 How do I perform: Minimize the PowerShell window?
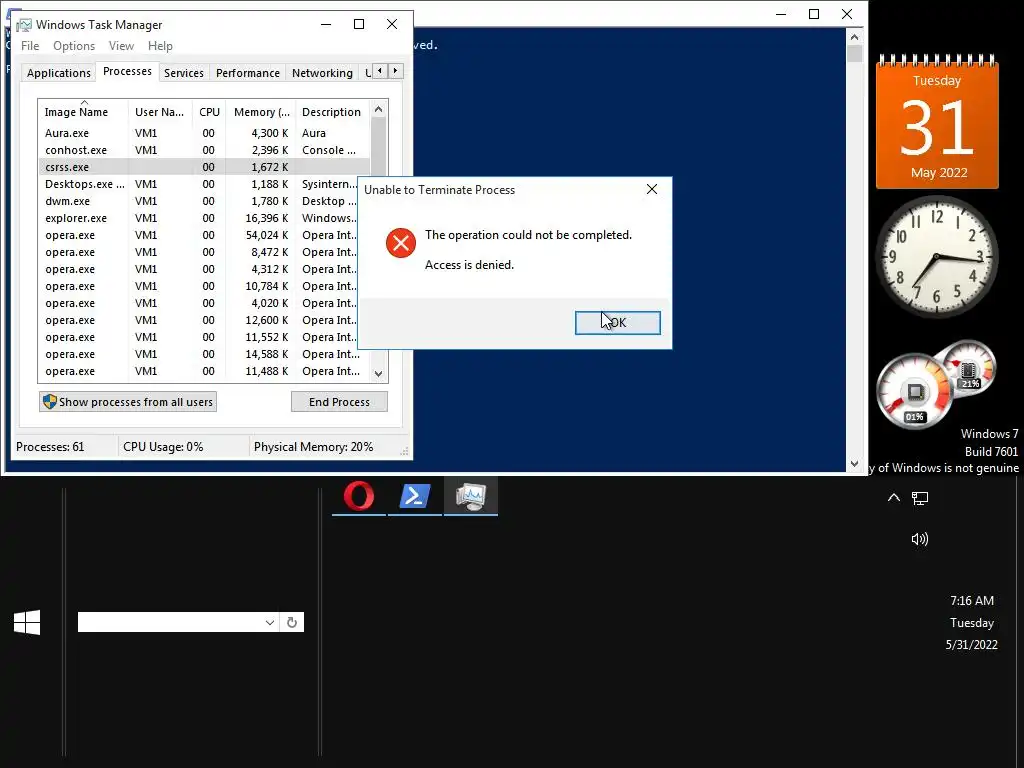click(781, 14)
